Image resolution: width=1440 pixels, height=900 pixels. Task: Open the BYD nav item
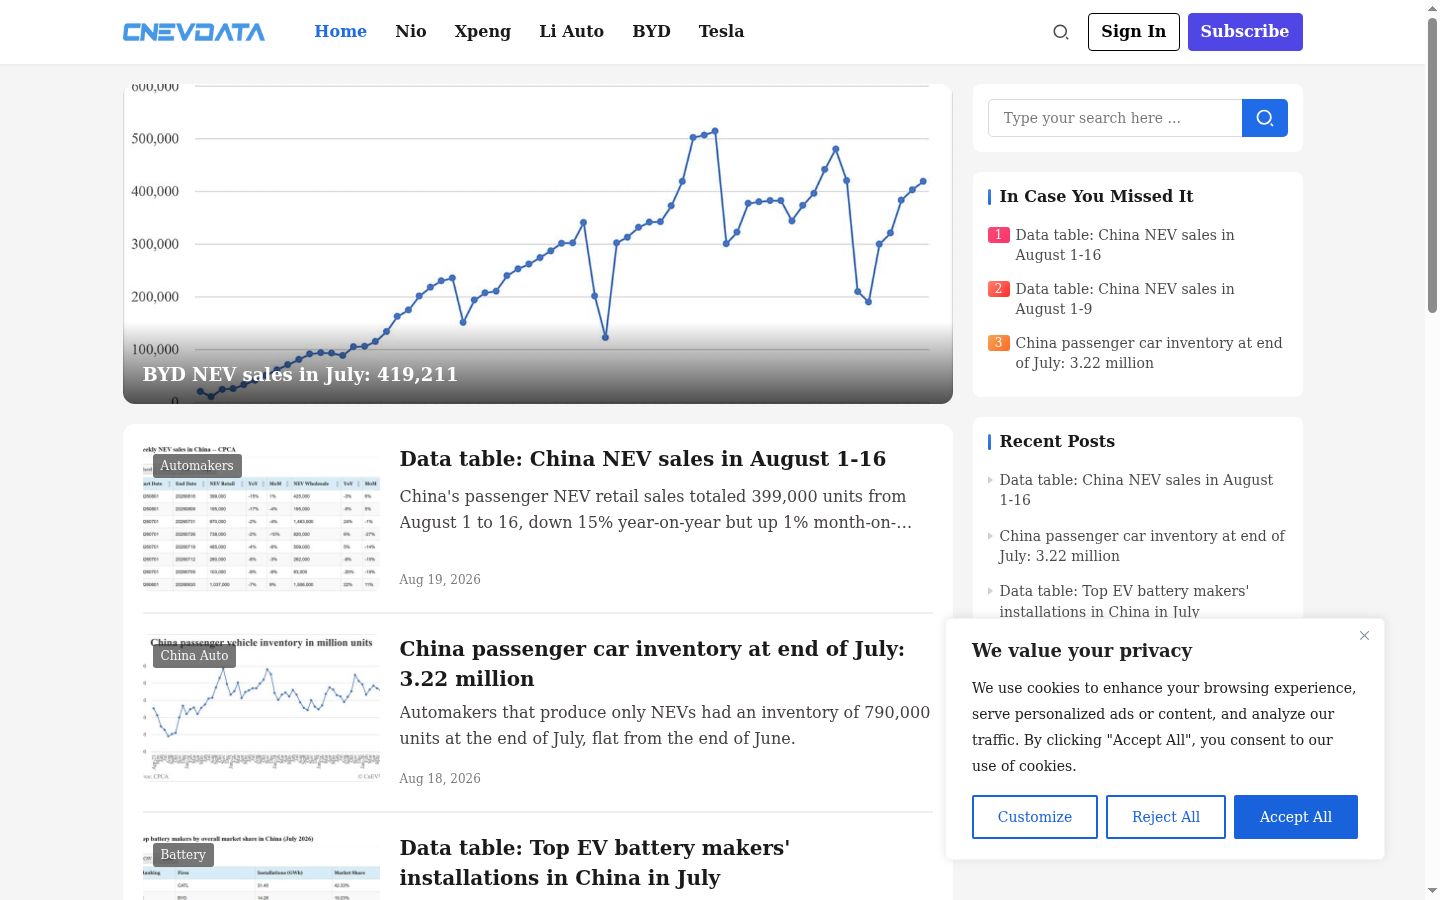pyautogui.click(x=652, y=32)
